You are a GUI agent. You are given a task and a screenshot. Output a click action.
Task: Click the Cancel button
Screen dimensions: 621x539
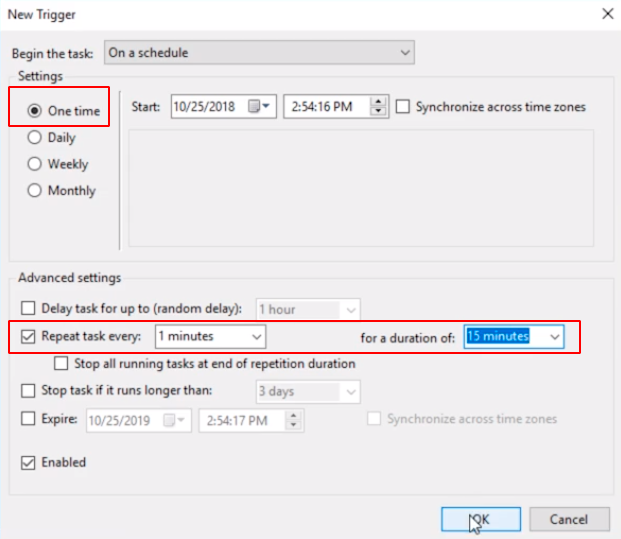(569, 519)
